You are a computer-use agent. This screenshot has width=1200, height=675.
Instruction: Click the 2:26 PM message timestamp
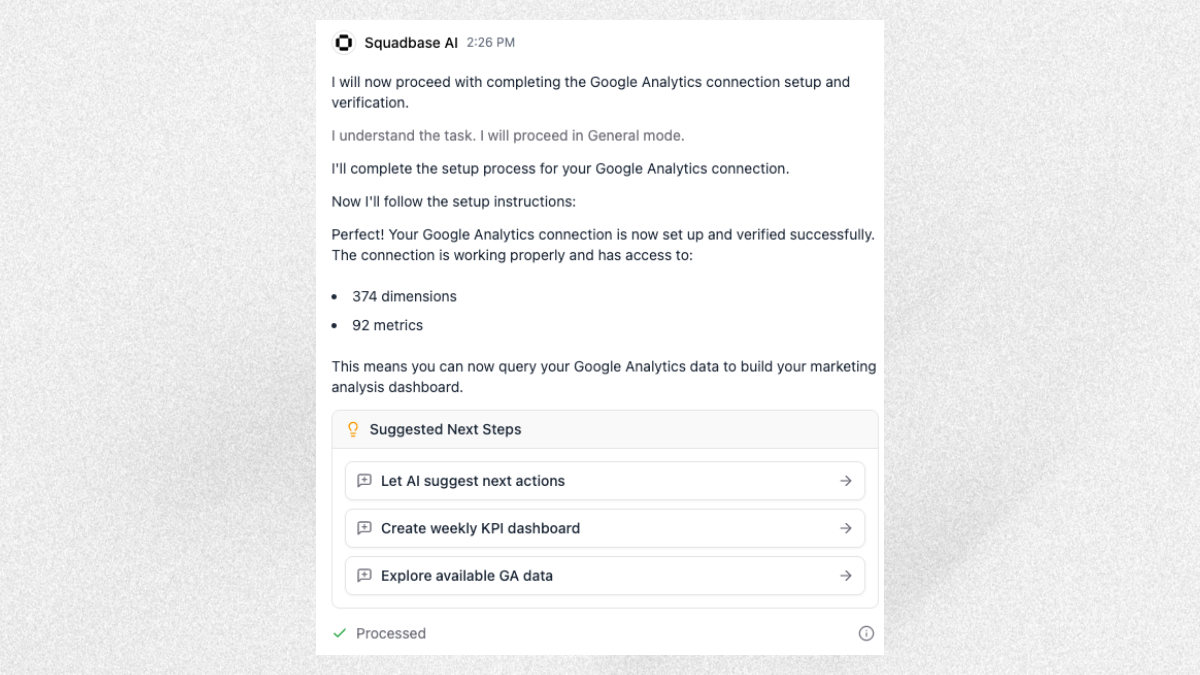pos(491,43)
